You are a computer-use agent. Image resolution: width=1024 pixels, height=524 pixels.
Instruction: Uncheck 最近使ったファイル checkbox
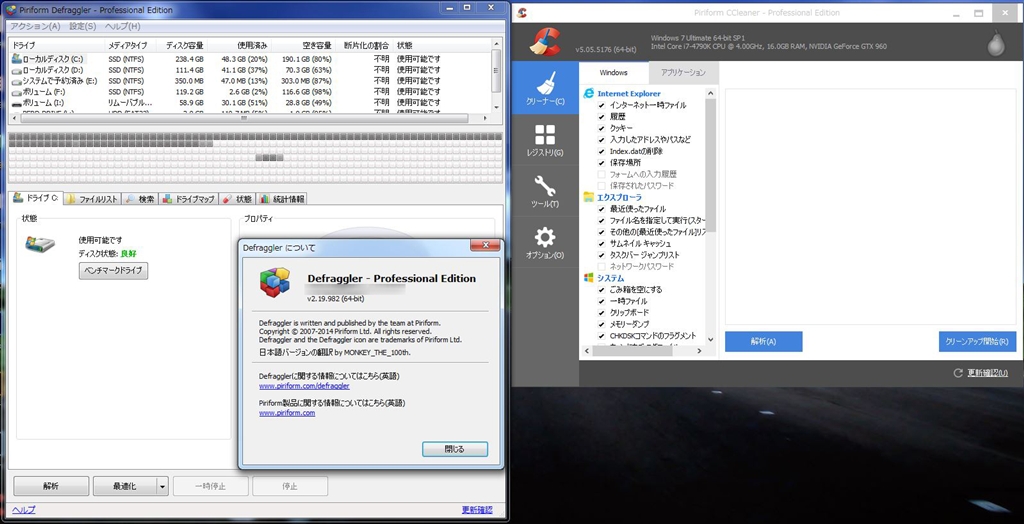click(x=601, y=209)
